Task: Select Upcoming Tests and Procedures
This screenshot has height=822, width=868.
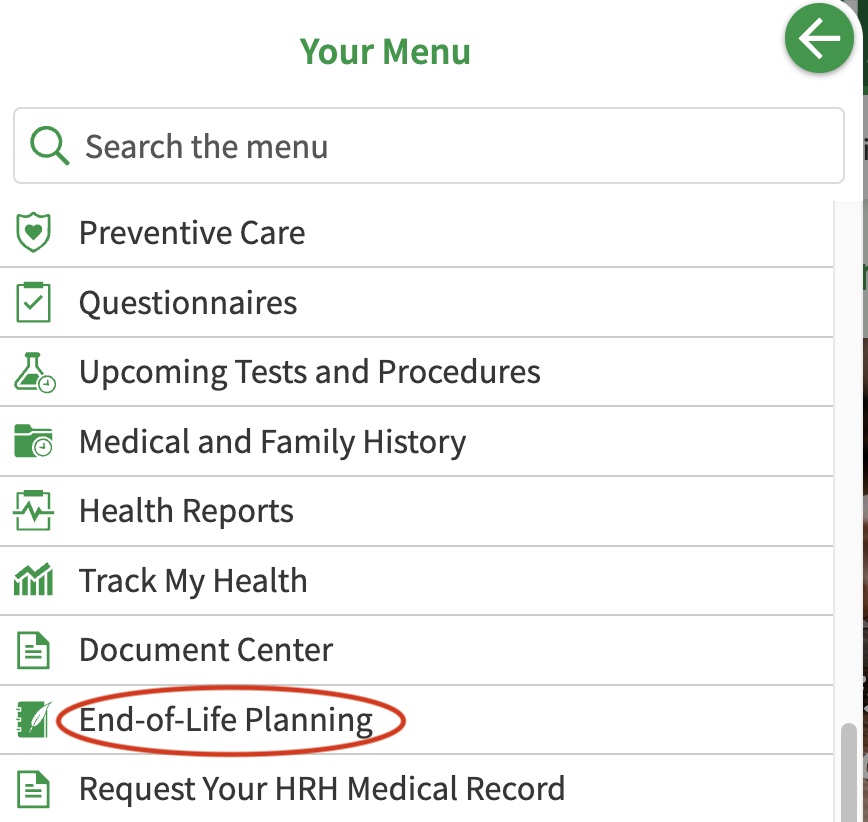Action: point(416,372)
